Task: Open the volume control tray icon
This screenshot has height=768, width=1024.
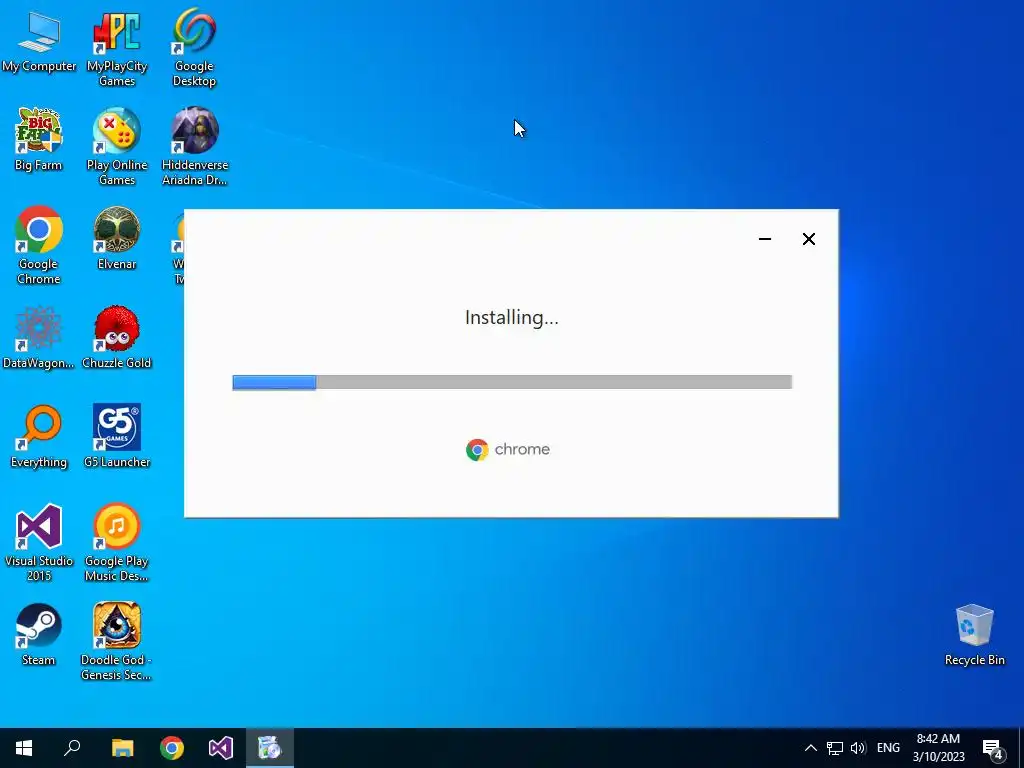Action: click(x=858, y=748)
